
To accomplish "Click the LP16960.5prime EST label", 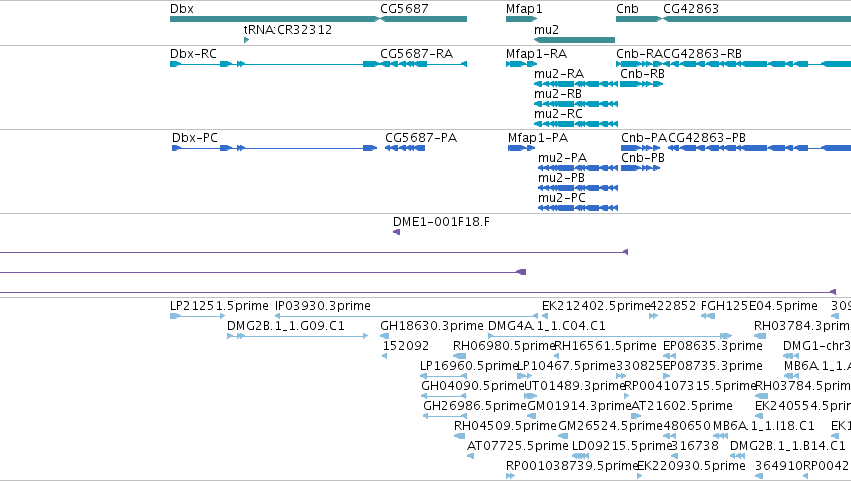I will pyautogui.click(x=469, y=366).
